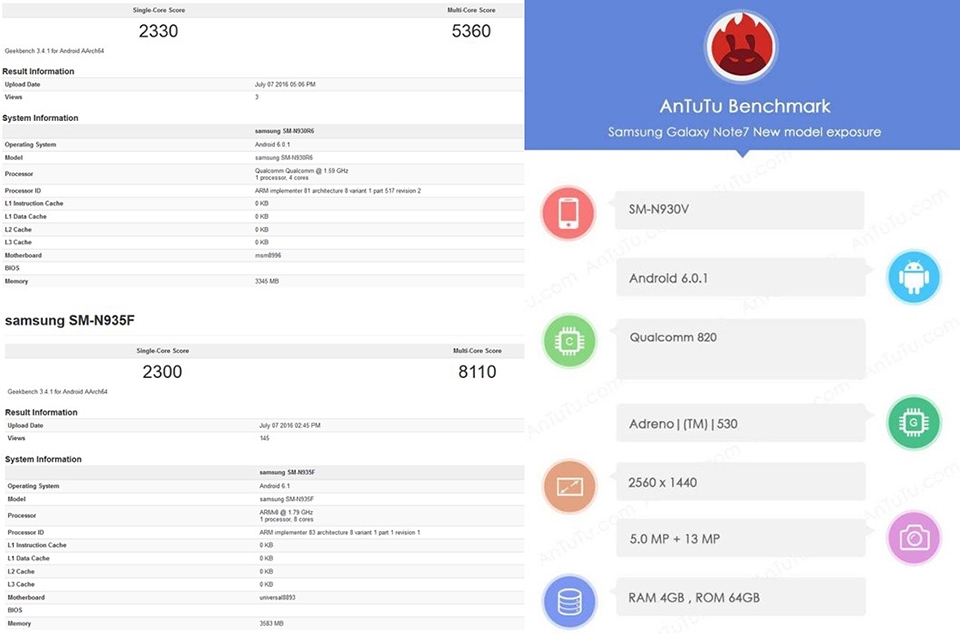The height and width of the screenshot is (641, 960).
Task: Click the views count 145
Action: tap(264, 438)
